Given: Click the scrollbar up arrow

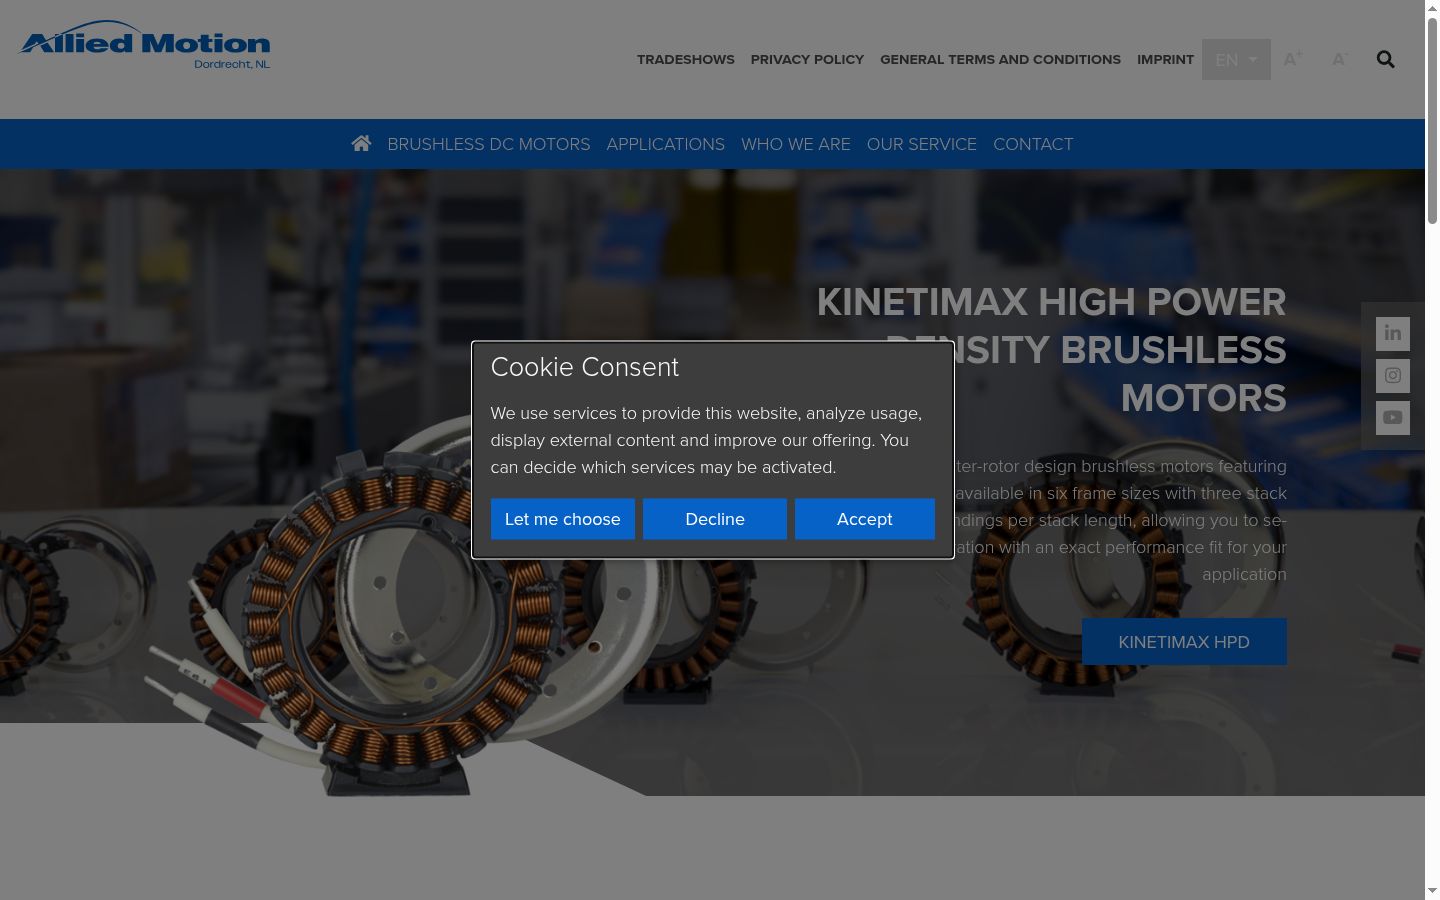Looking at the screenshot, I should click(x=1432, y=8).
